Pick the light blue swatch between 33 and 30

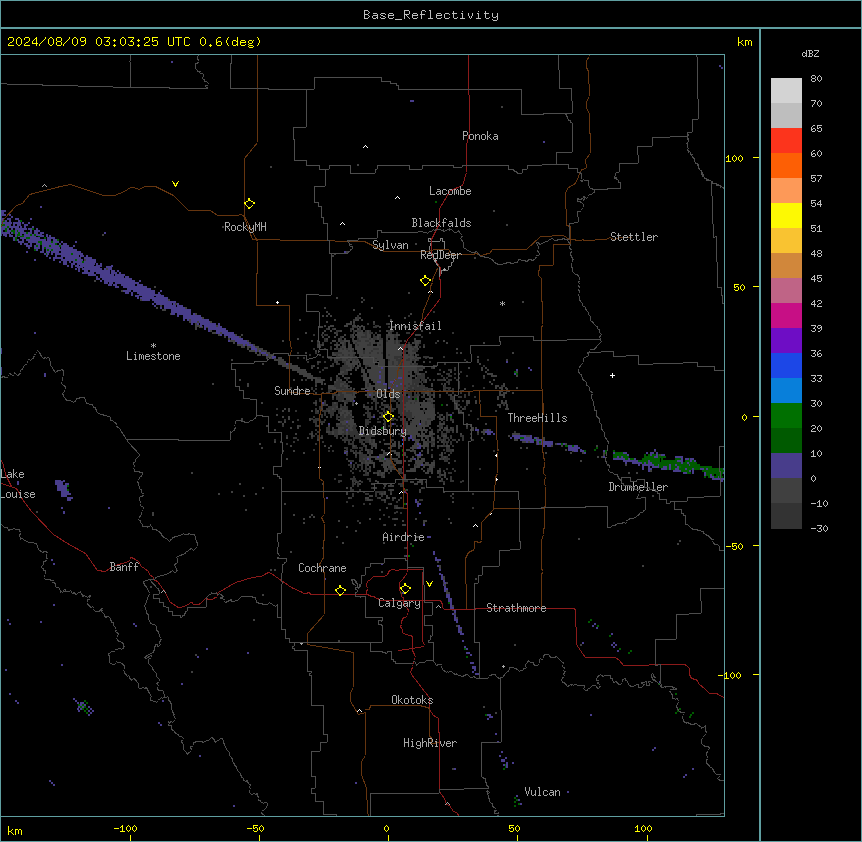(786, 390)
